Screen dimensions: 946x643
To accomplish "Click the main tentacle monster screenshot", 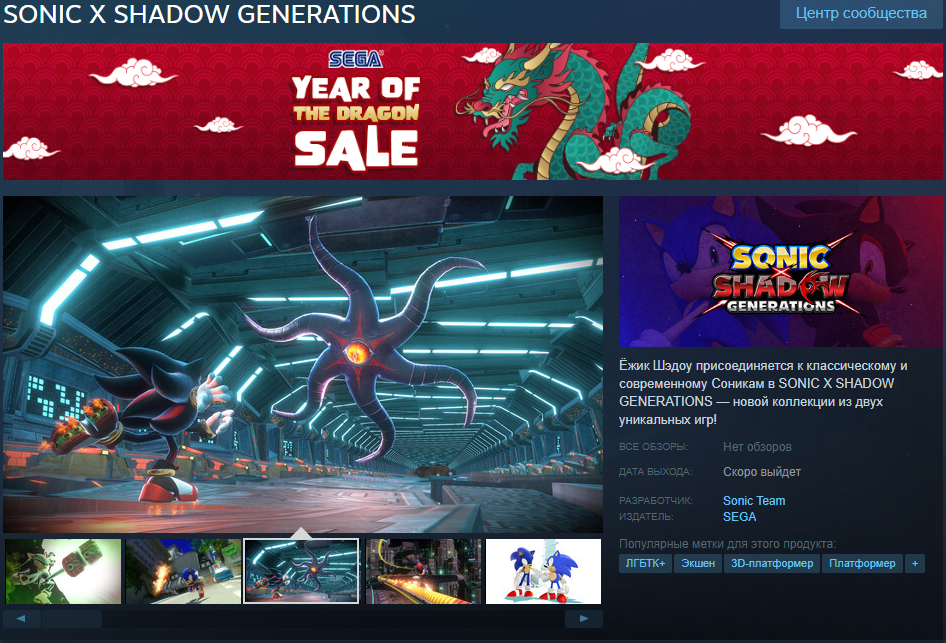I will 303,364.
